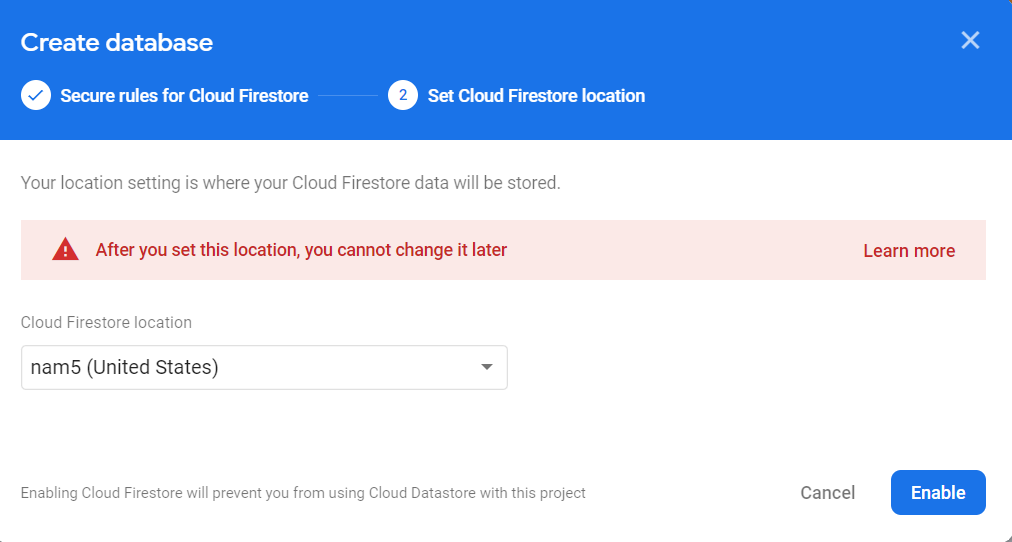
Task: Click the Create database dialog title
Action: click(116, 42)
